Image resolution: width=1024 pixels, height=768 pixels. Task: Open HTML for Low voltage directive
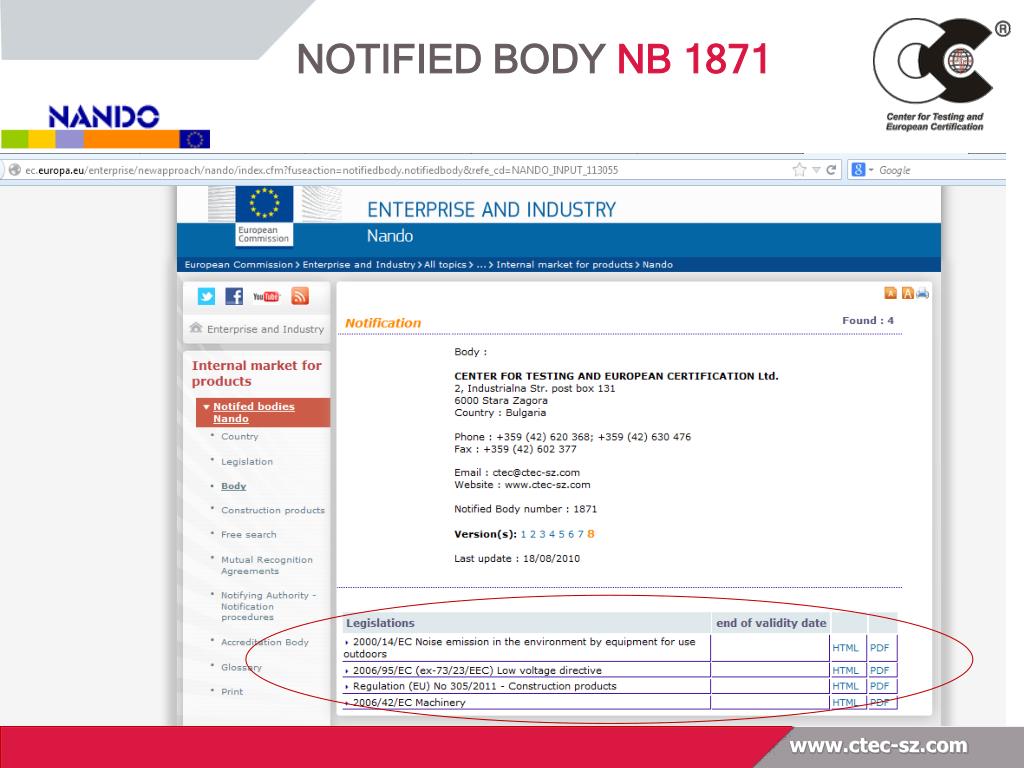845,671
